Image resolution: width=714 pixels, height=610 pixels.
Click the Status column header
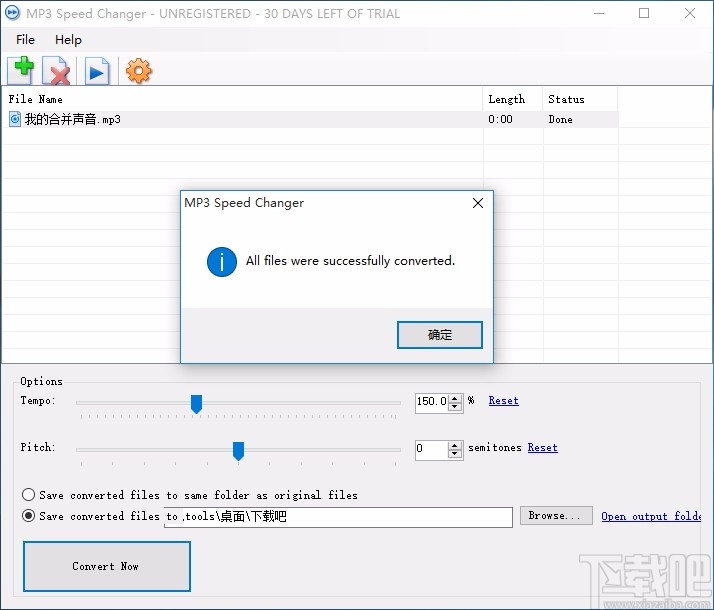click(580, 99)
